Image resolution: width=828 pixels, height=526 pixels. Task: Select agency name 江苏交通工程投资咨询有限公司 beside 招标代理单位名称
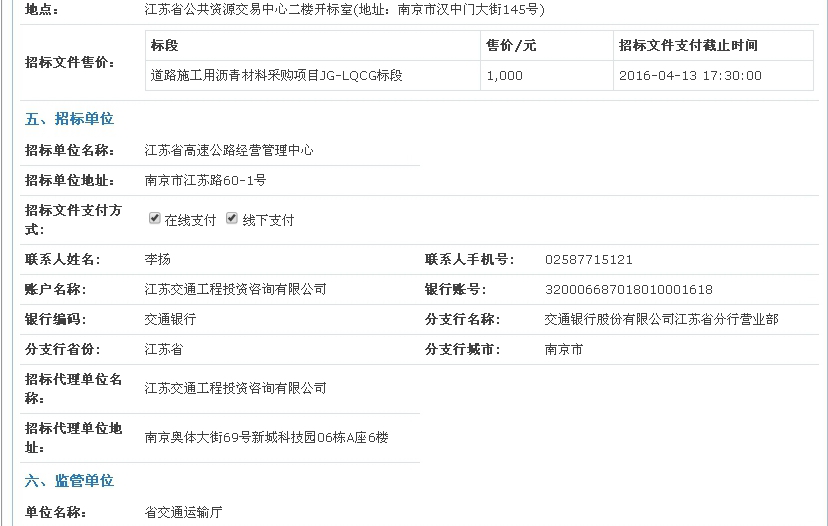pyautogui.click(x=236, y=389)
